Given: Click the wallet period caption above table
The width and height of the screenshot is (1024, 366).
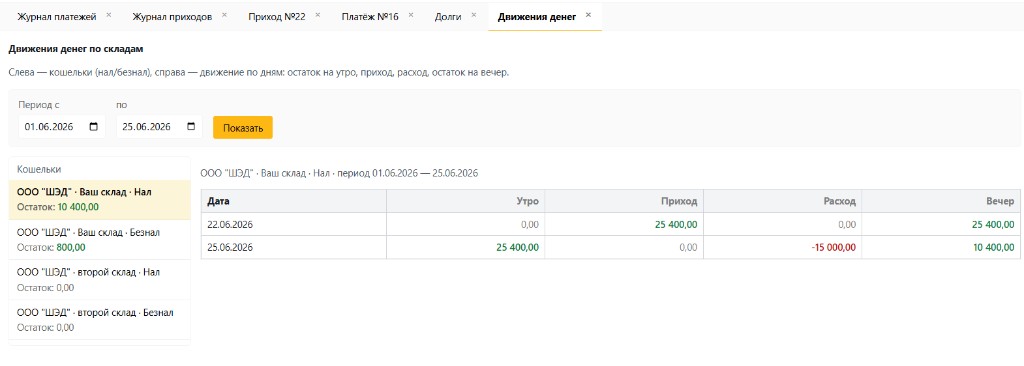Looking at the screenshot, I should [x=340, y=173].
